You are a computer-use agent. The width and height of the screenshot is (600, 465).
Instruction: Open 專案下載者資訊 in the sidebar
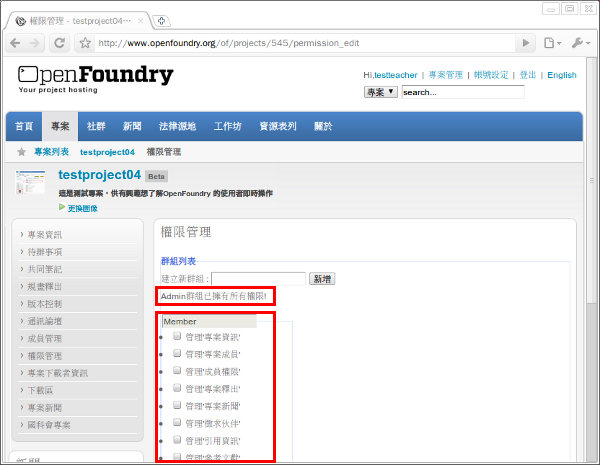click(58, 373)
